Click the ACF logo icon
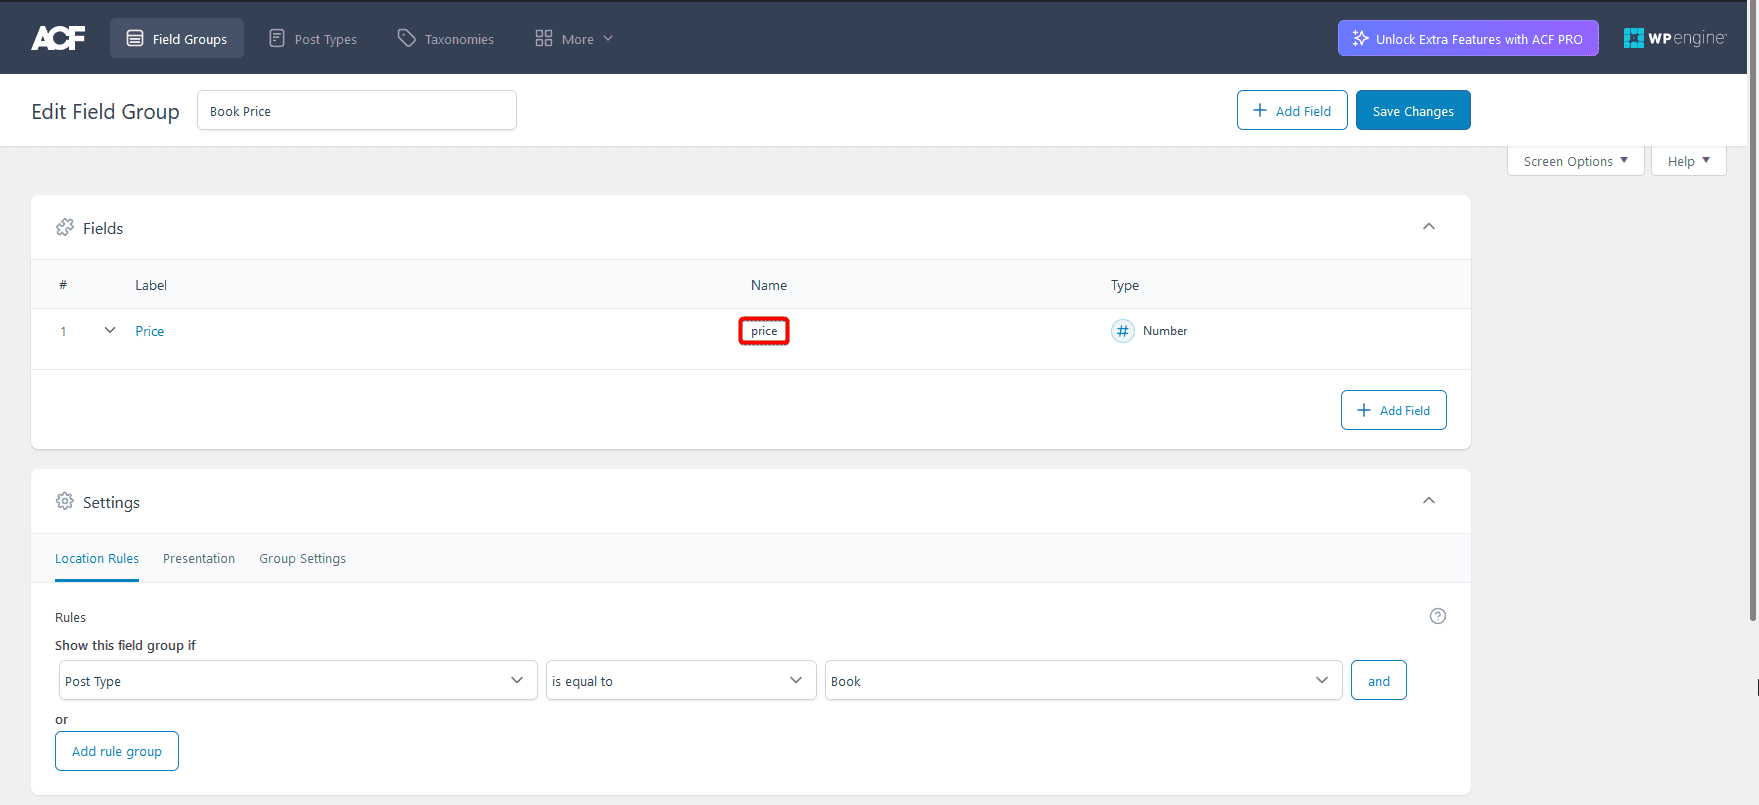 (58, 38)
